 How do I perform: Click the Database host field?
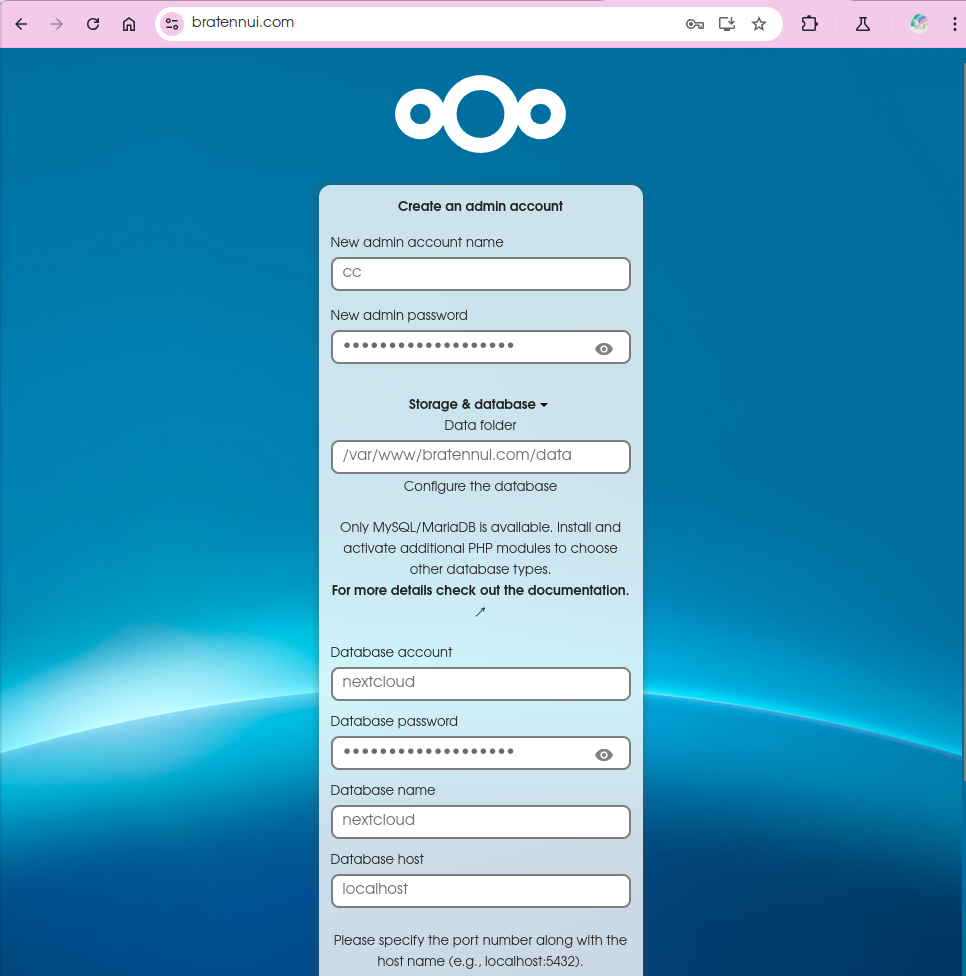click(x=481, y=891)
